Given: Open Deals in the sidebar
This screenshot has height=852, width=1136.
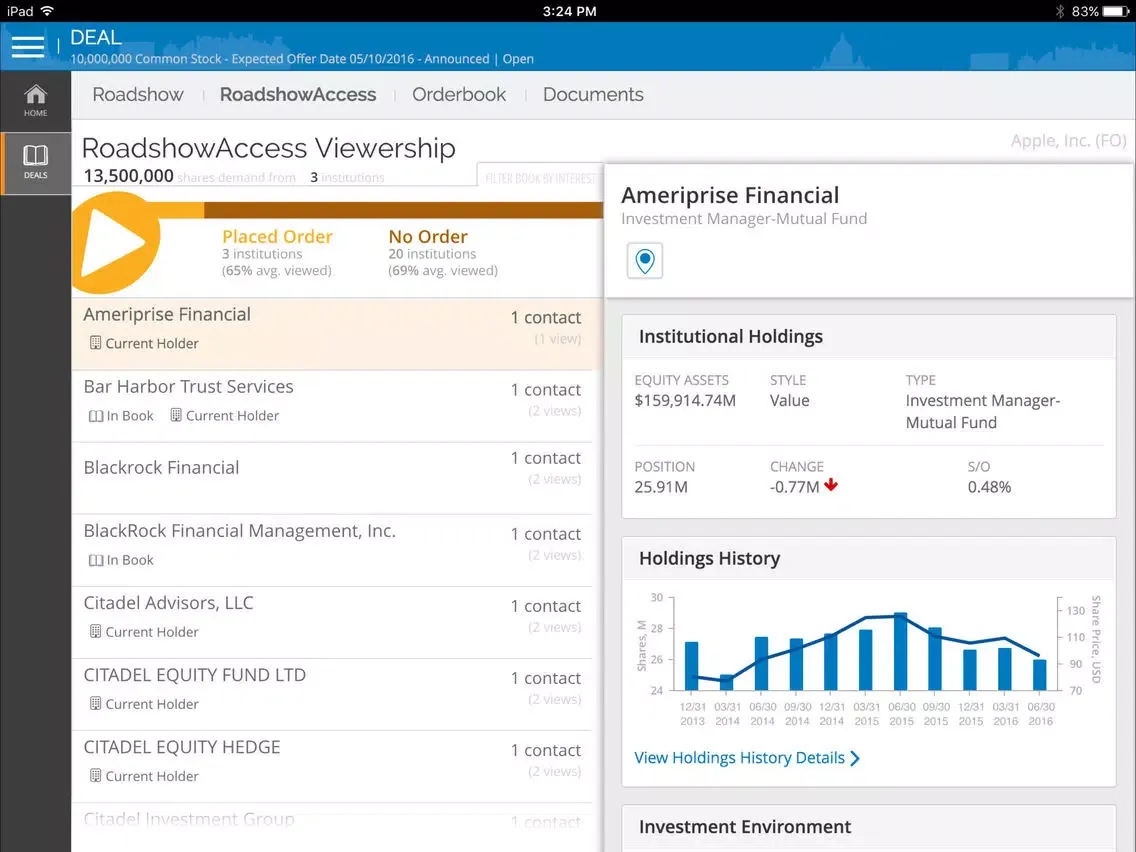Looking at the screenshot, I should tap(36, 162).
